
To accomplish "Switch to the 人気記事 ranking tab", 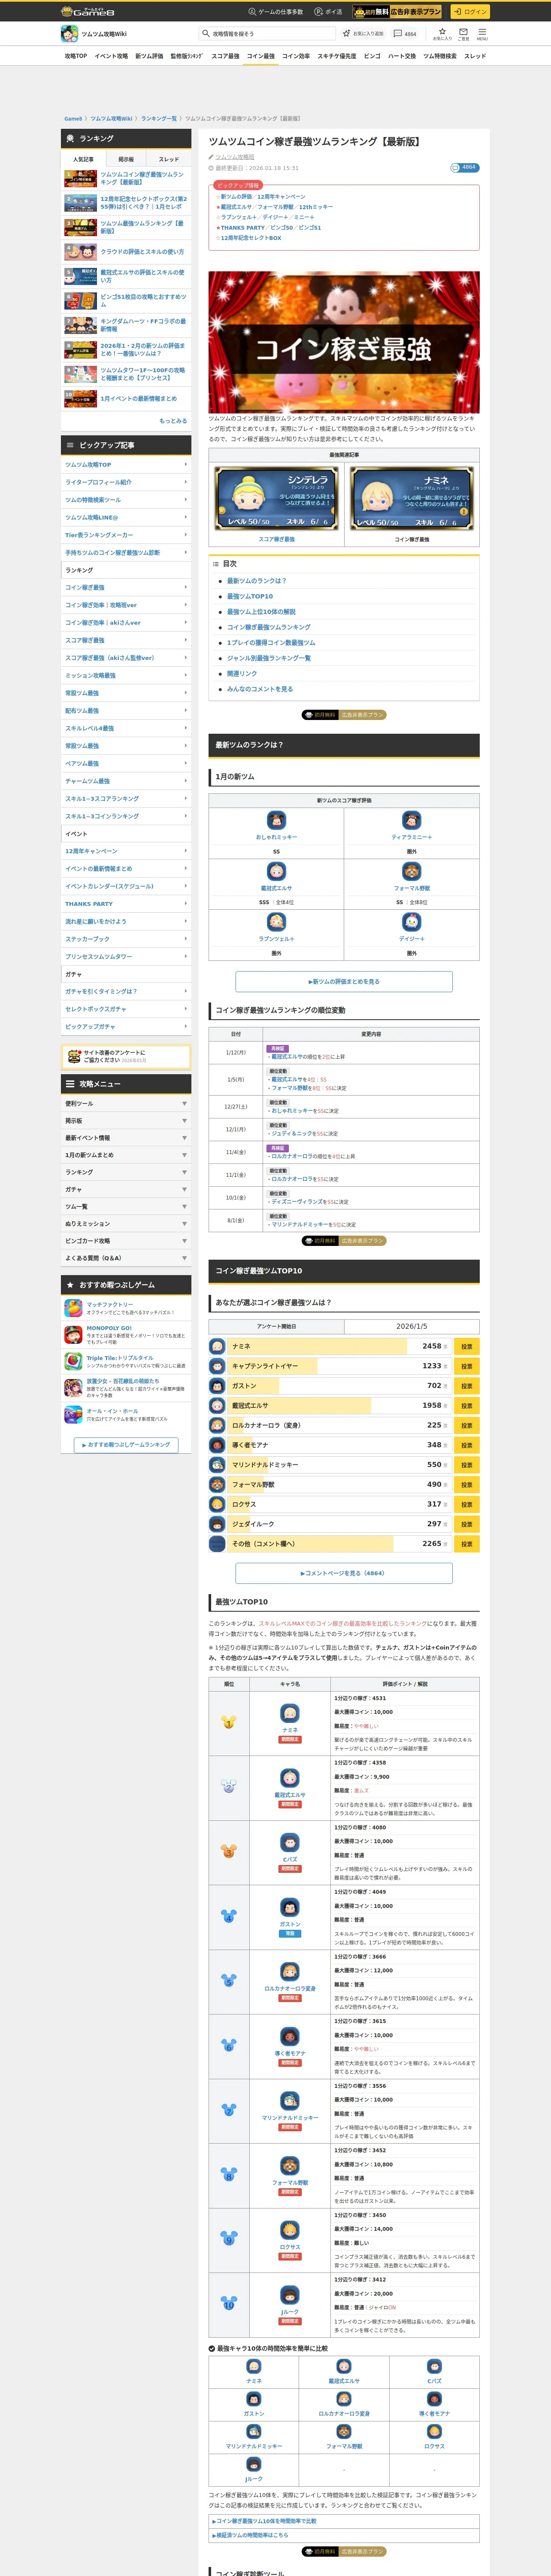I will click(83, 159).
